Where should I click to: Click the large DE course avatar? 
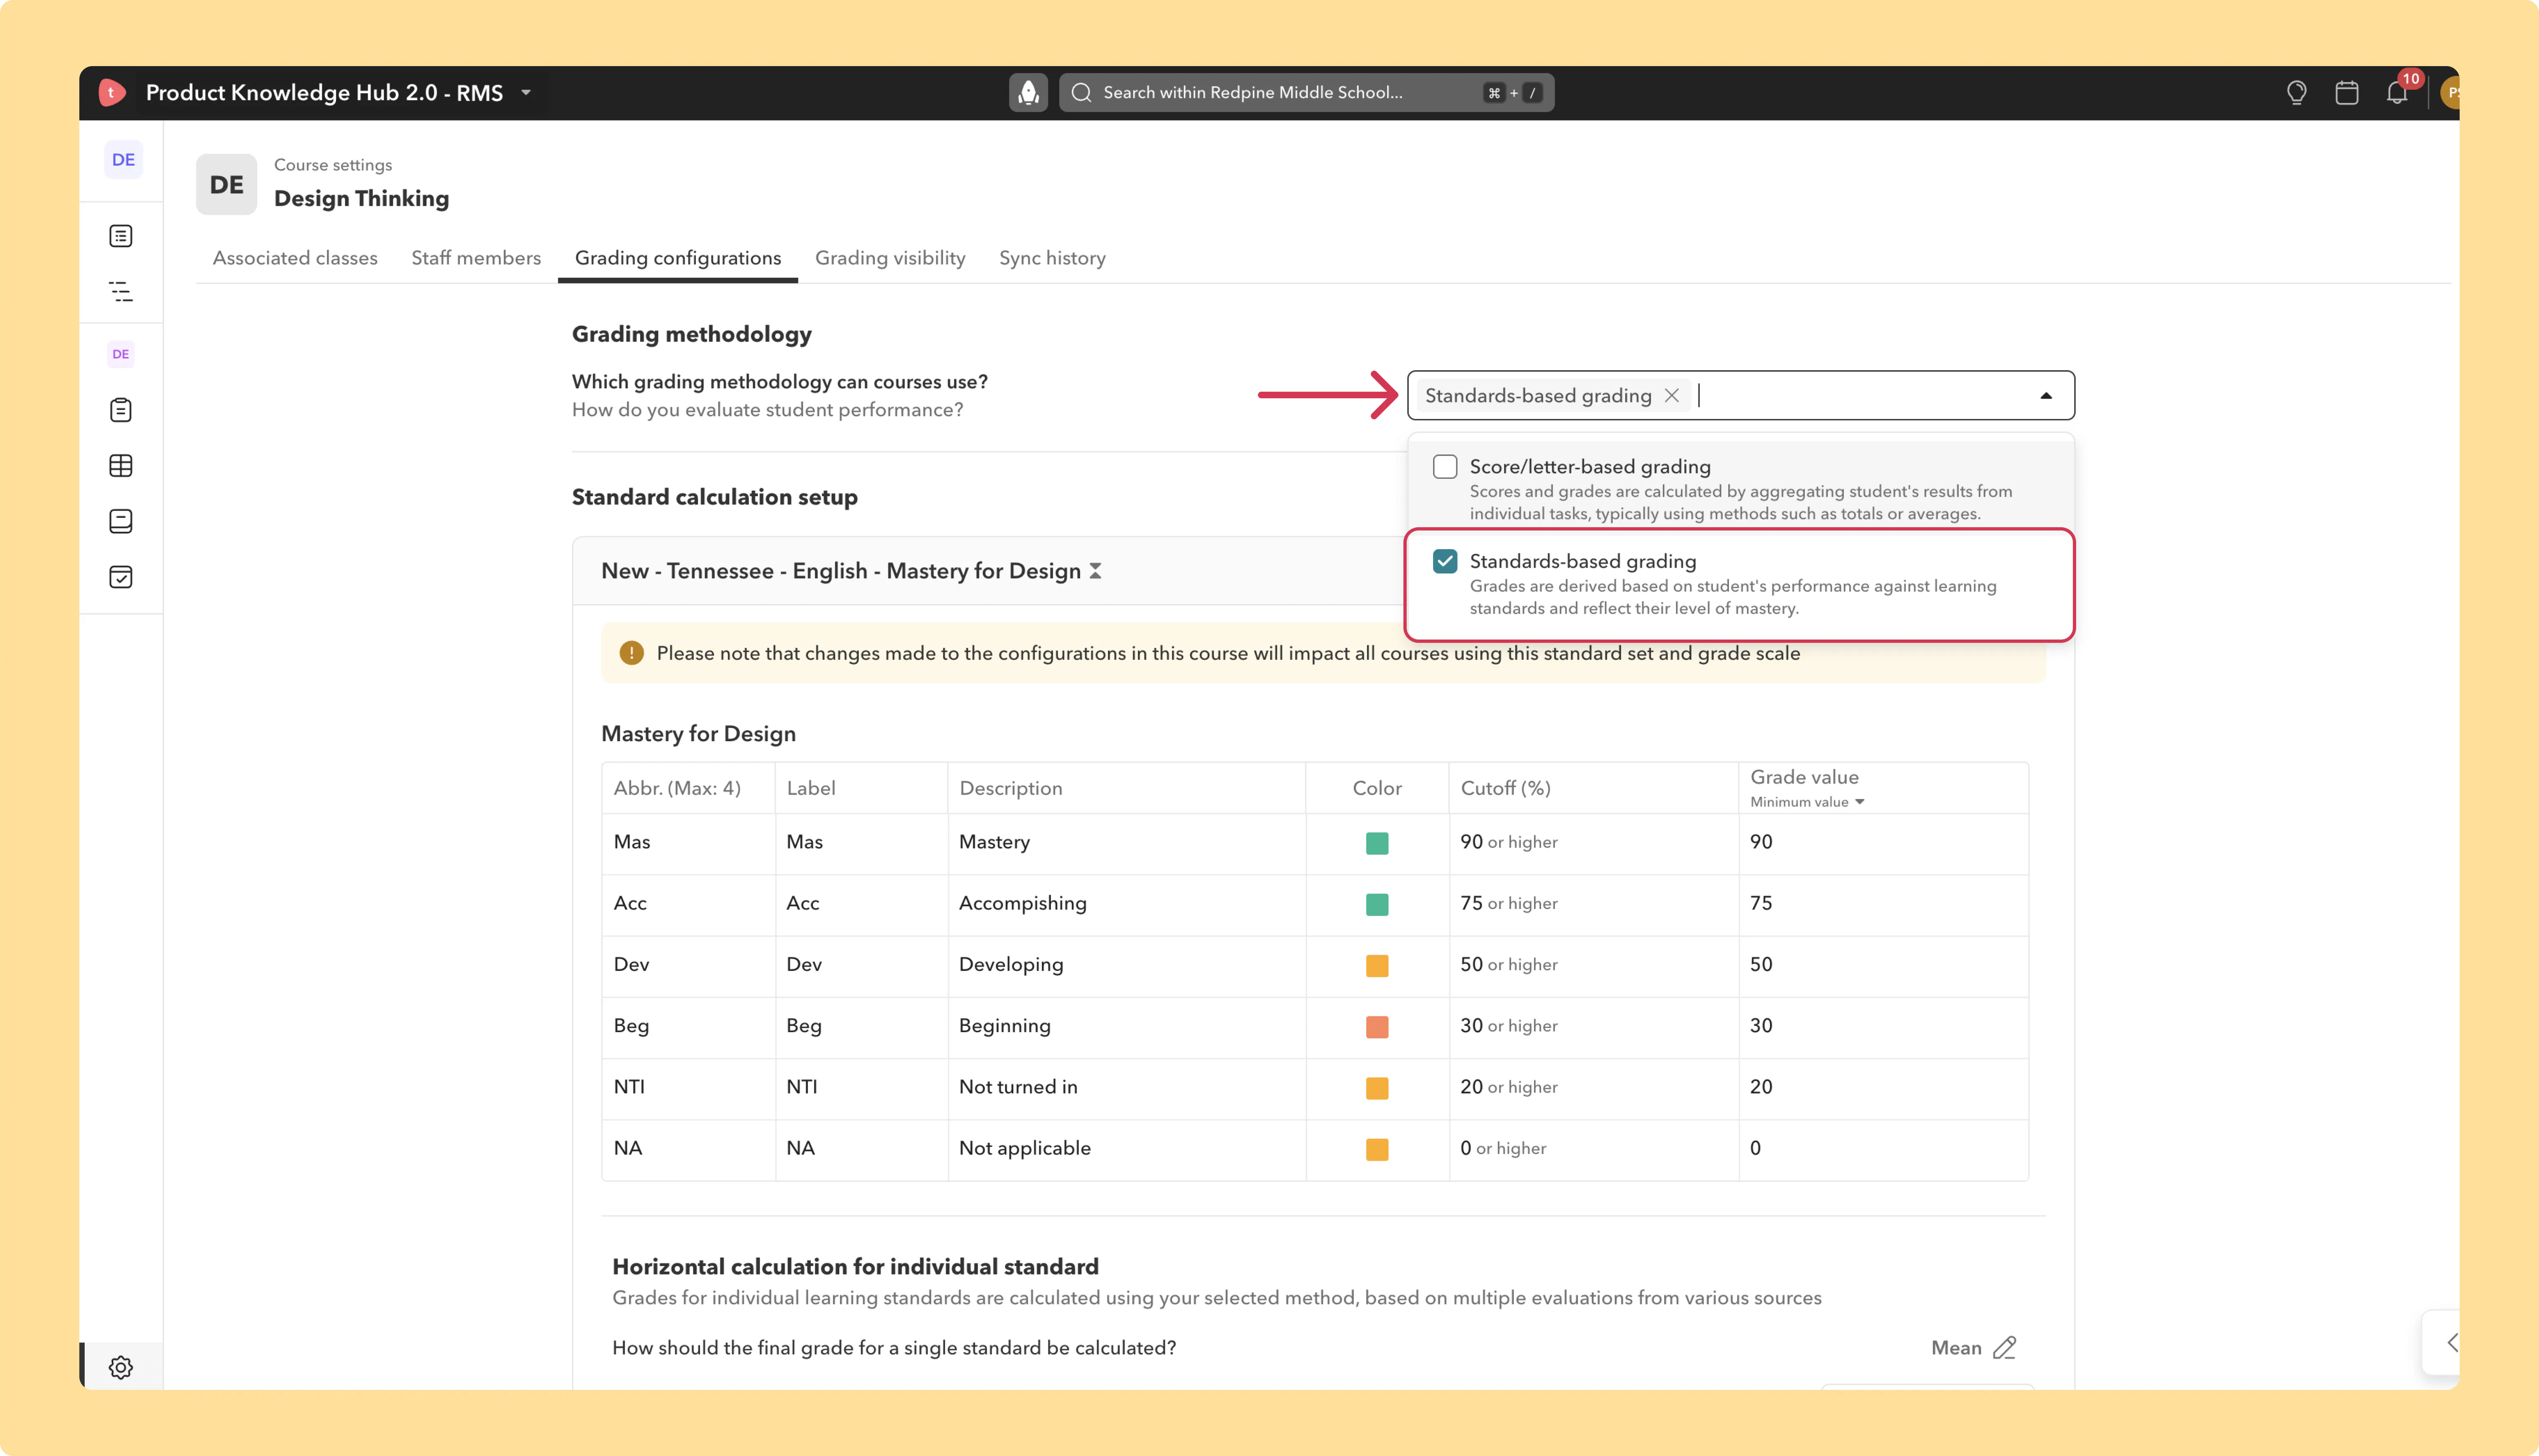(226, 184)
